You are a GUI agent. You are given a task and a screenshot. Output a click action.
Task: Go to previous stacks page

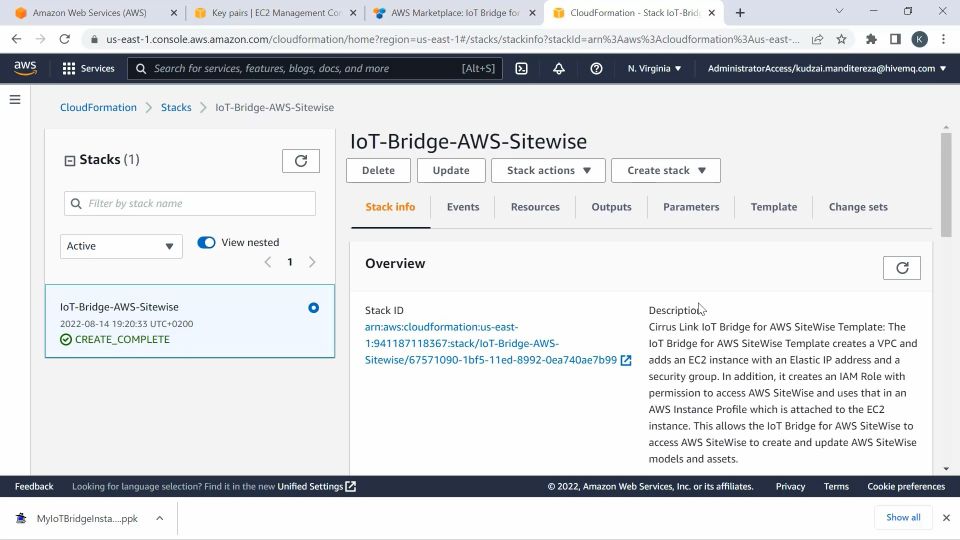click(x=268, y=262)
